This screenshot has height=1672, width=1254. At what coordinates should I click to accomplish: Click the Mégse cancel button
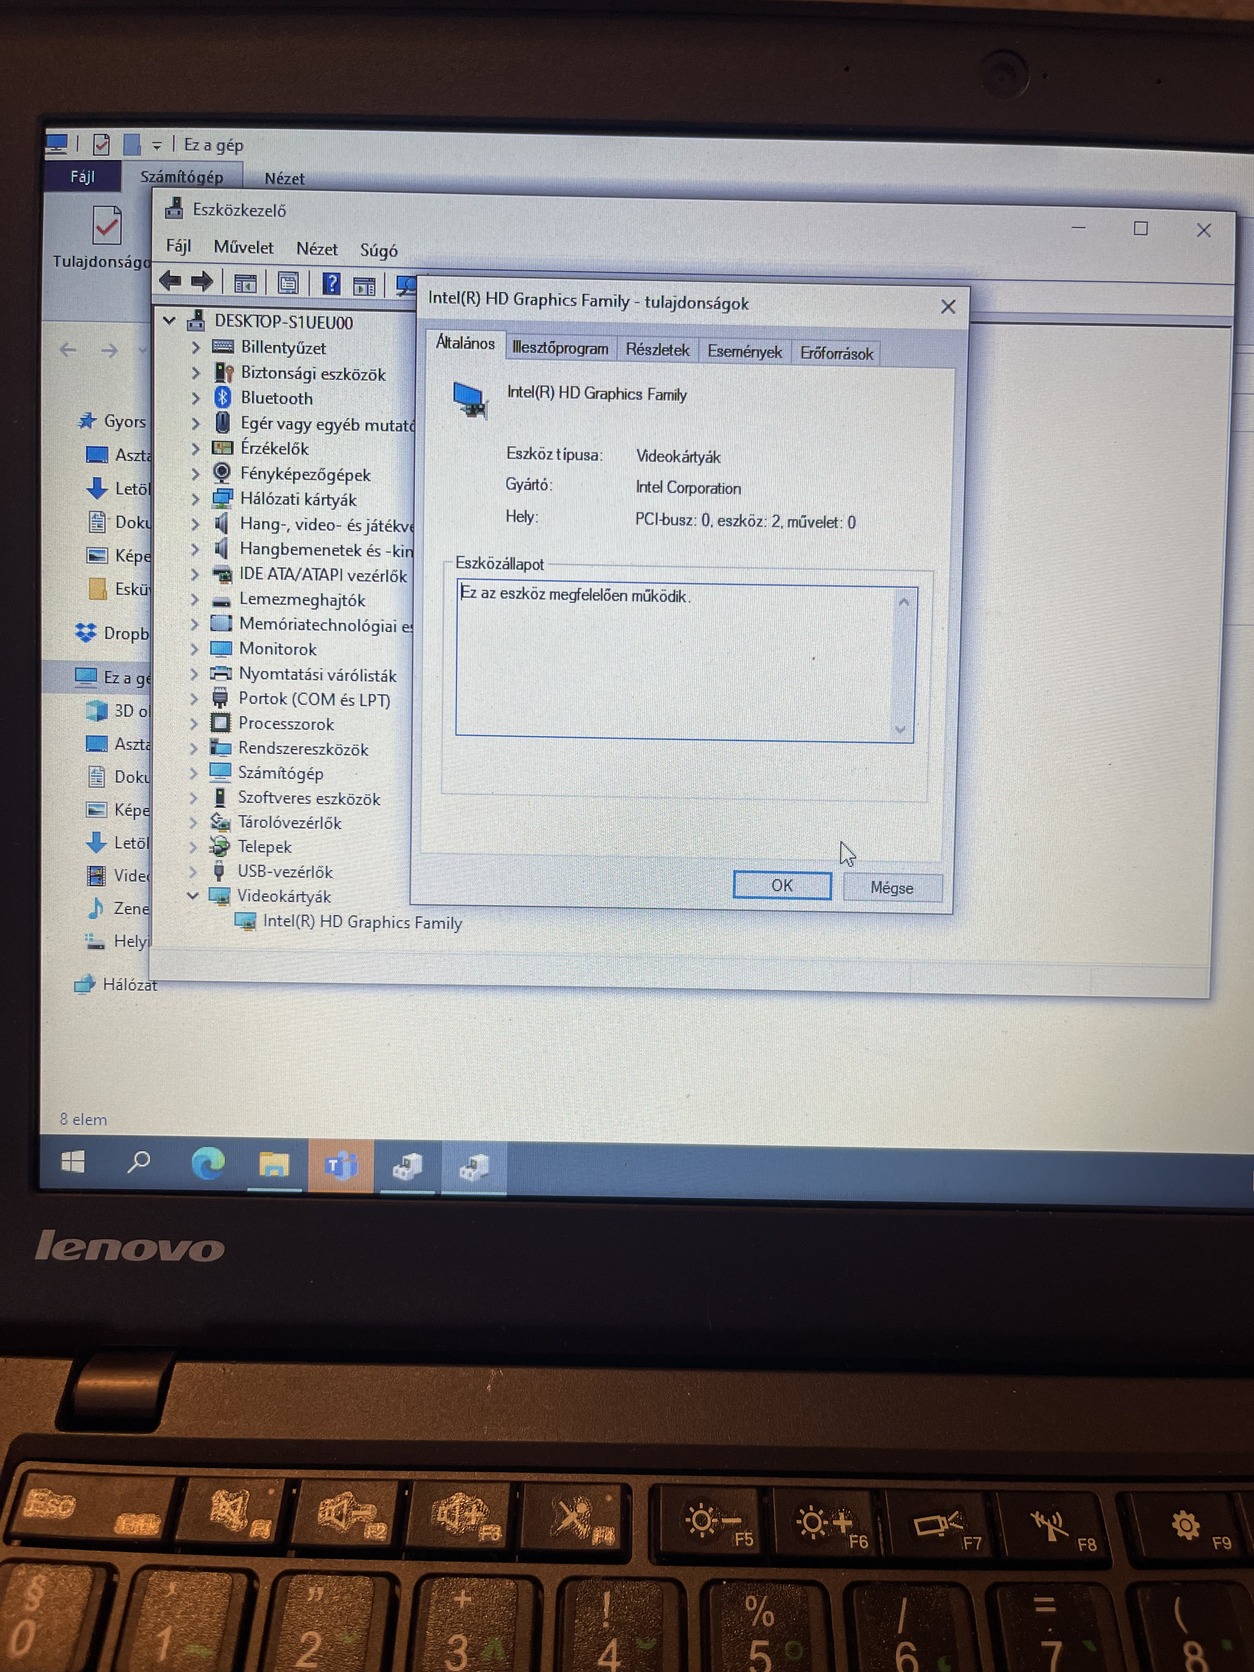click(892, 887)
